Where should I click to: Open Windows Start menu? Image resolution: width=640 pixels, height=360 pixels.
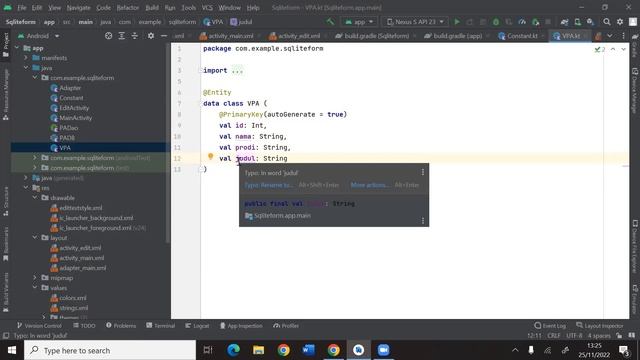click(12, 350)
